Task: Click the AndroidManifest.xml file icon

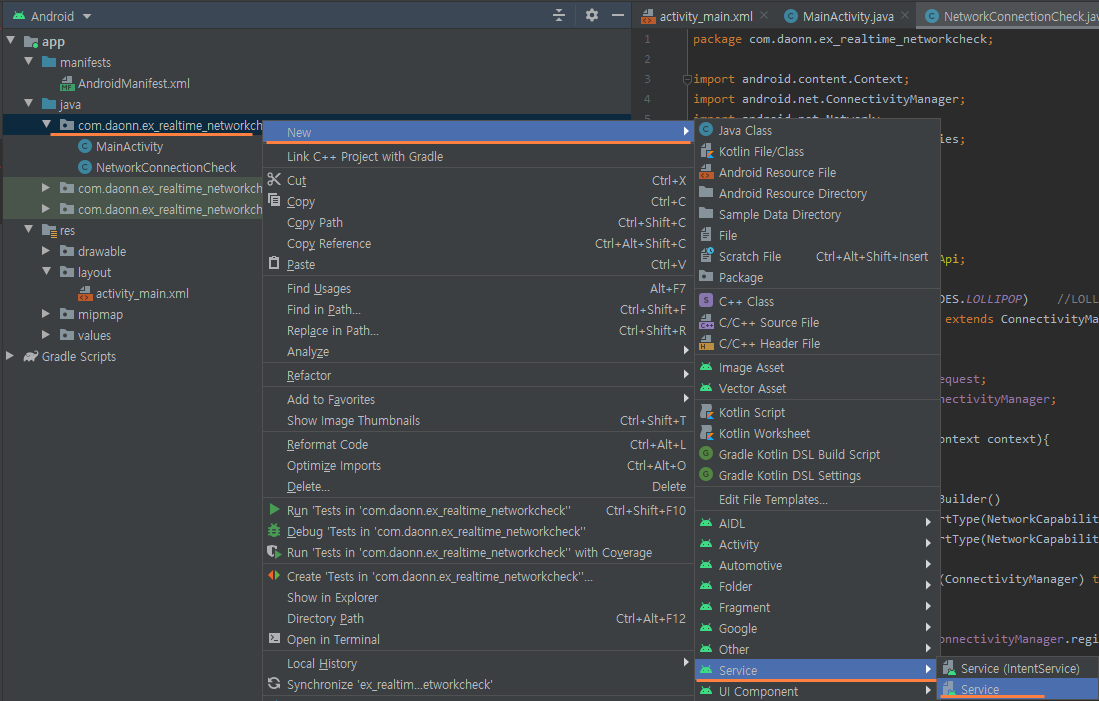Action: [x=67, y=84]
